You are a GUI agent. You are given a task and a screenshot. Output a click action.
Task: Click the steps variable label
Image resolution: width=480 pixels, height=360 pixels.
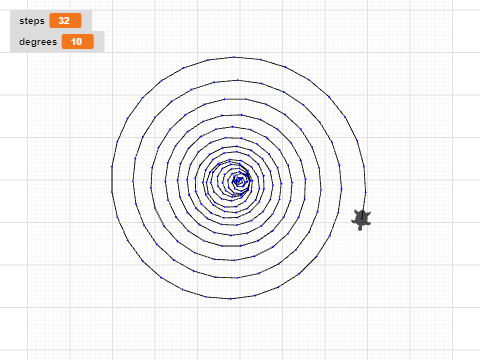pyautogui.click(x=32, y=21)
